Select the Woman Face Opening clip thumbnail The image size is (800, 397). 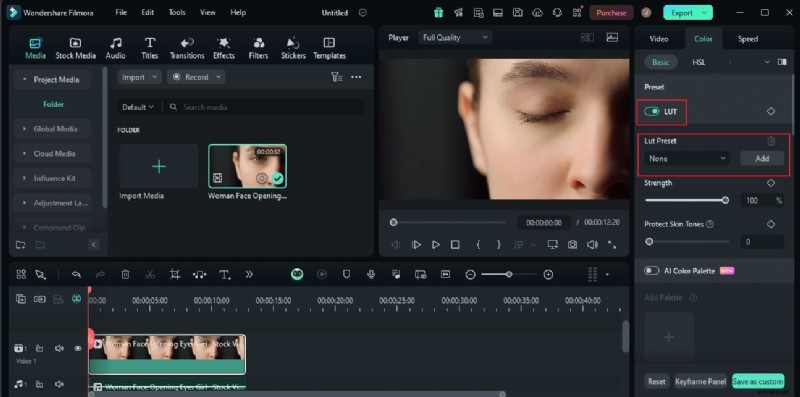click(x=247, y=166)
